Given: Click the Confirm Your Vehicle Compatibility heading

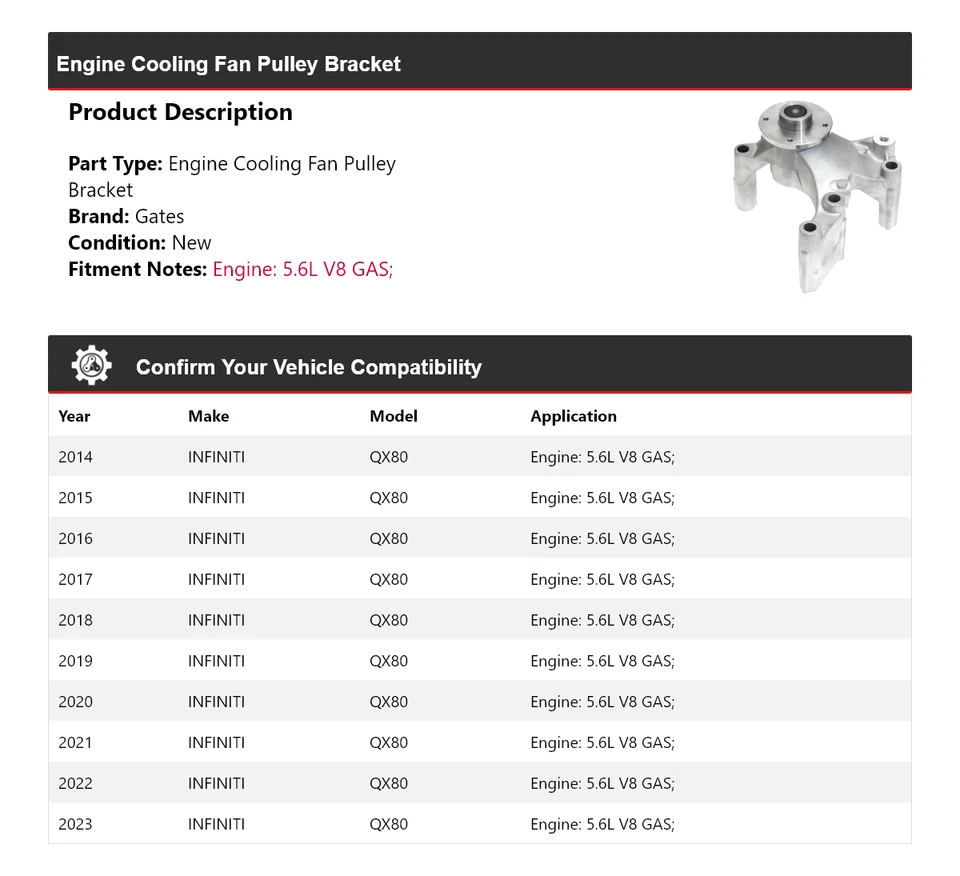Looking at the screenshot, I should tap(308, 367).
